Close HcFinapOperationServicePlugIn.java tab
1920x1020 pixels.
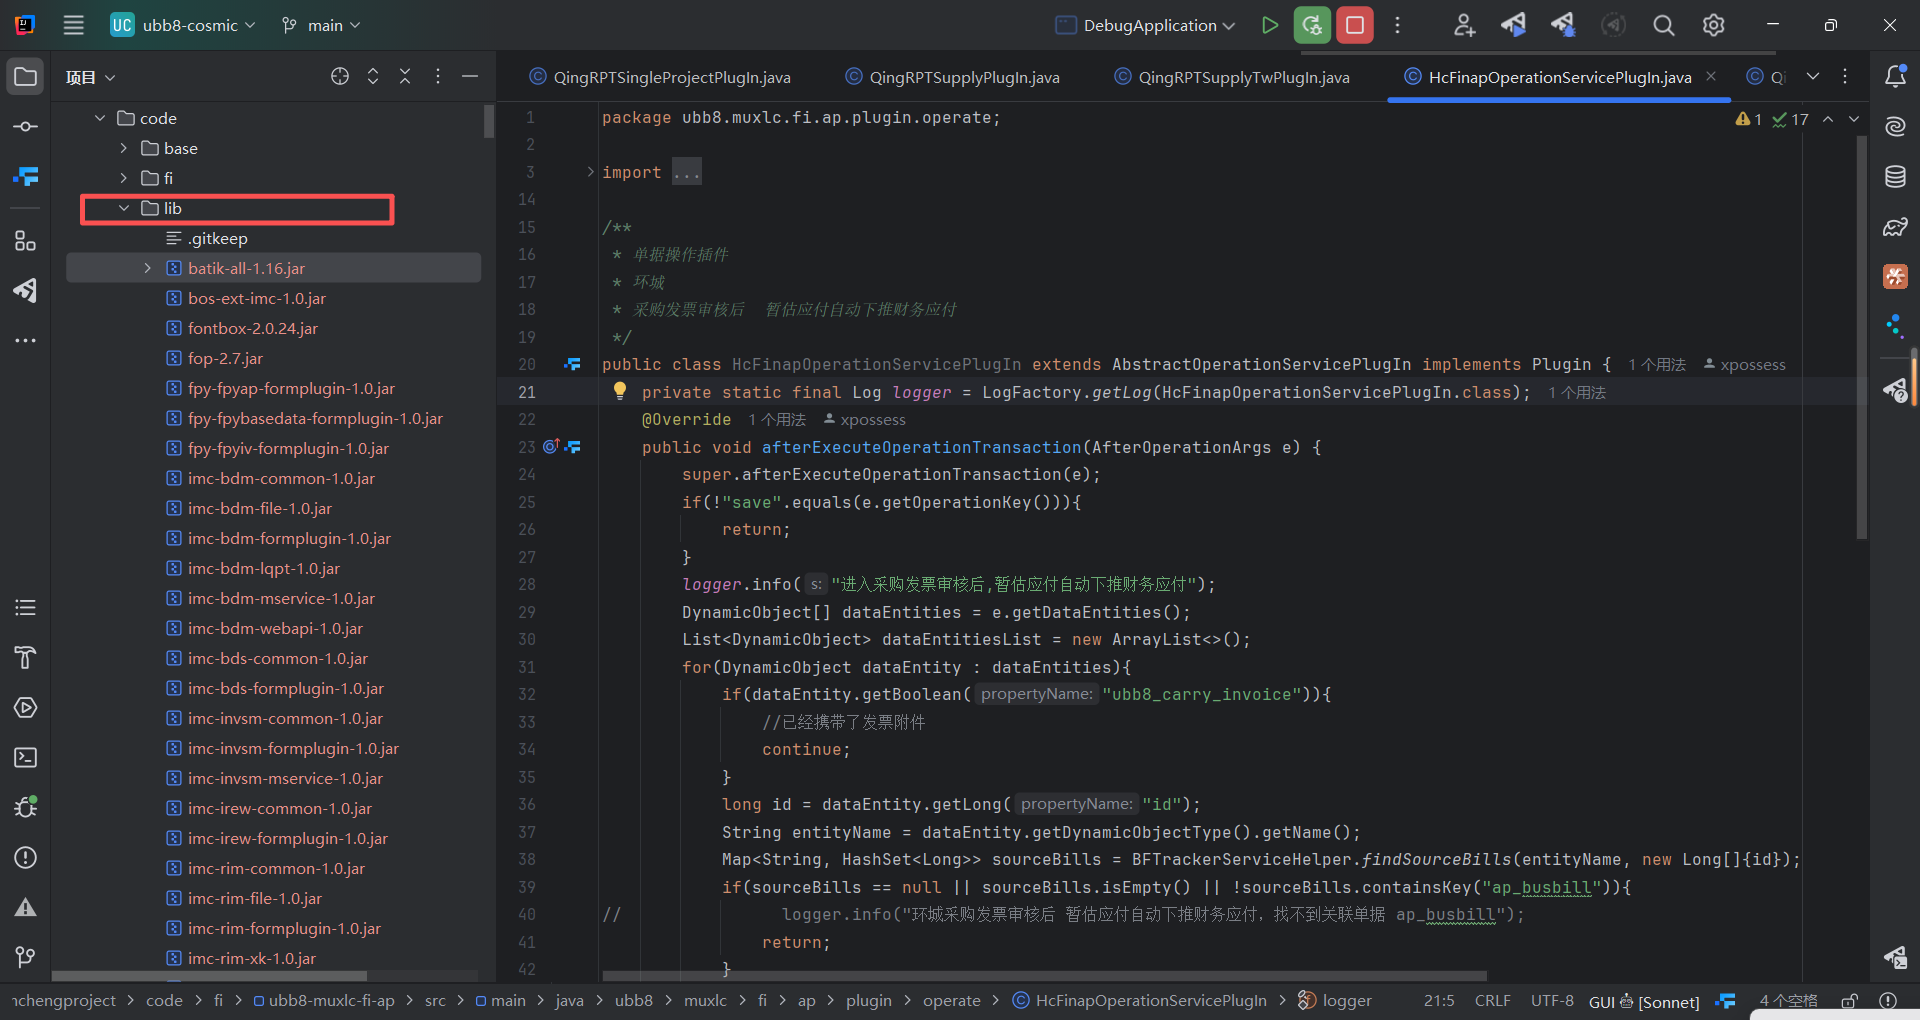pos(1711,76)
